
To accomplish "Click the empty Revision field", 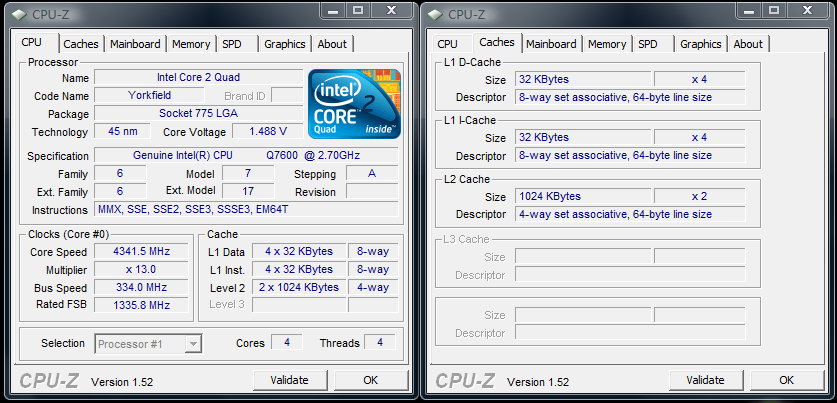I will click(372, 191).
